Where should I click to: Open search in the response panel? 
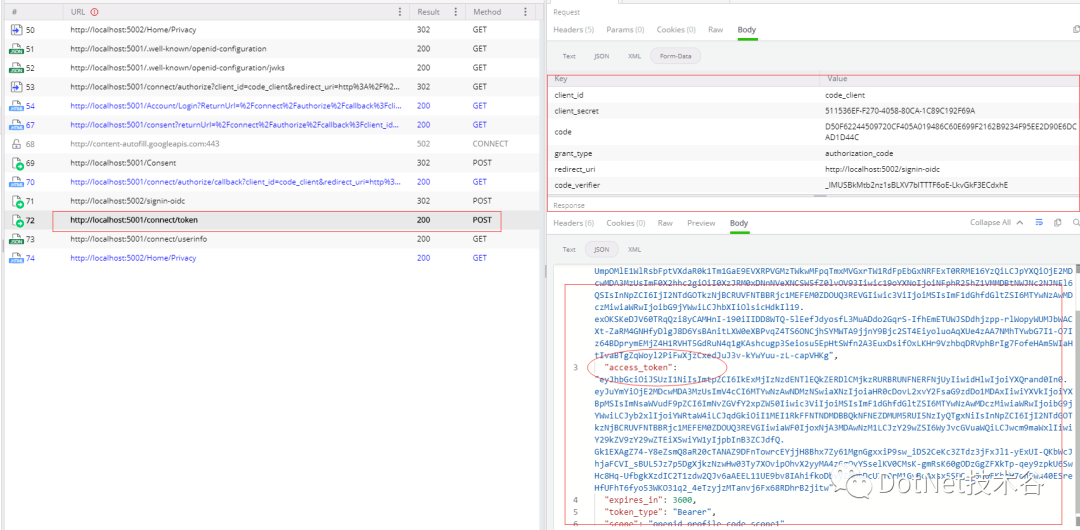[x=1075, y=223]
